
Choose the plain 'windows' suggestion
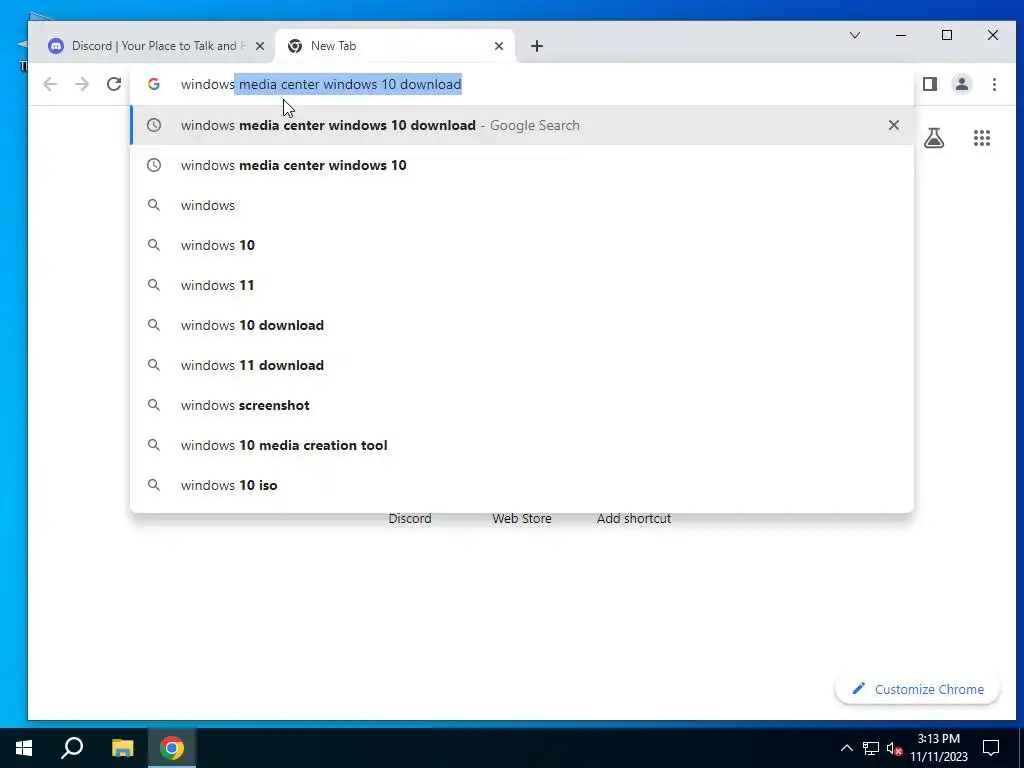click(522, 205)
